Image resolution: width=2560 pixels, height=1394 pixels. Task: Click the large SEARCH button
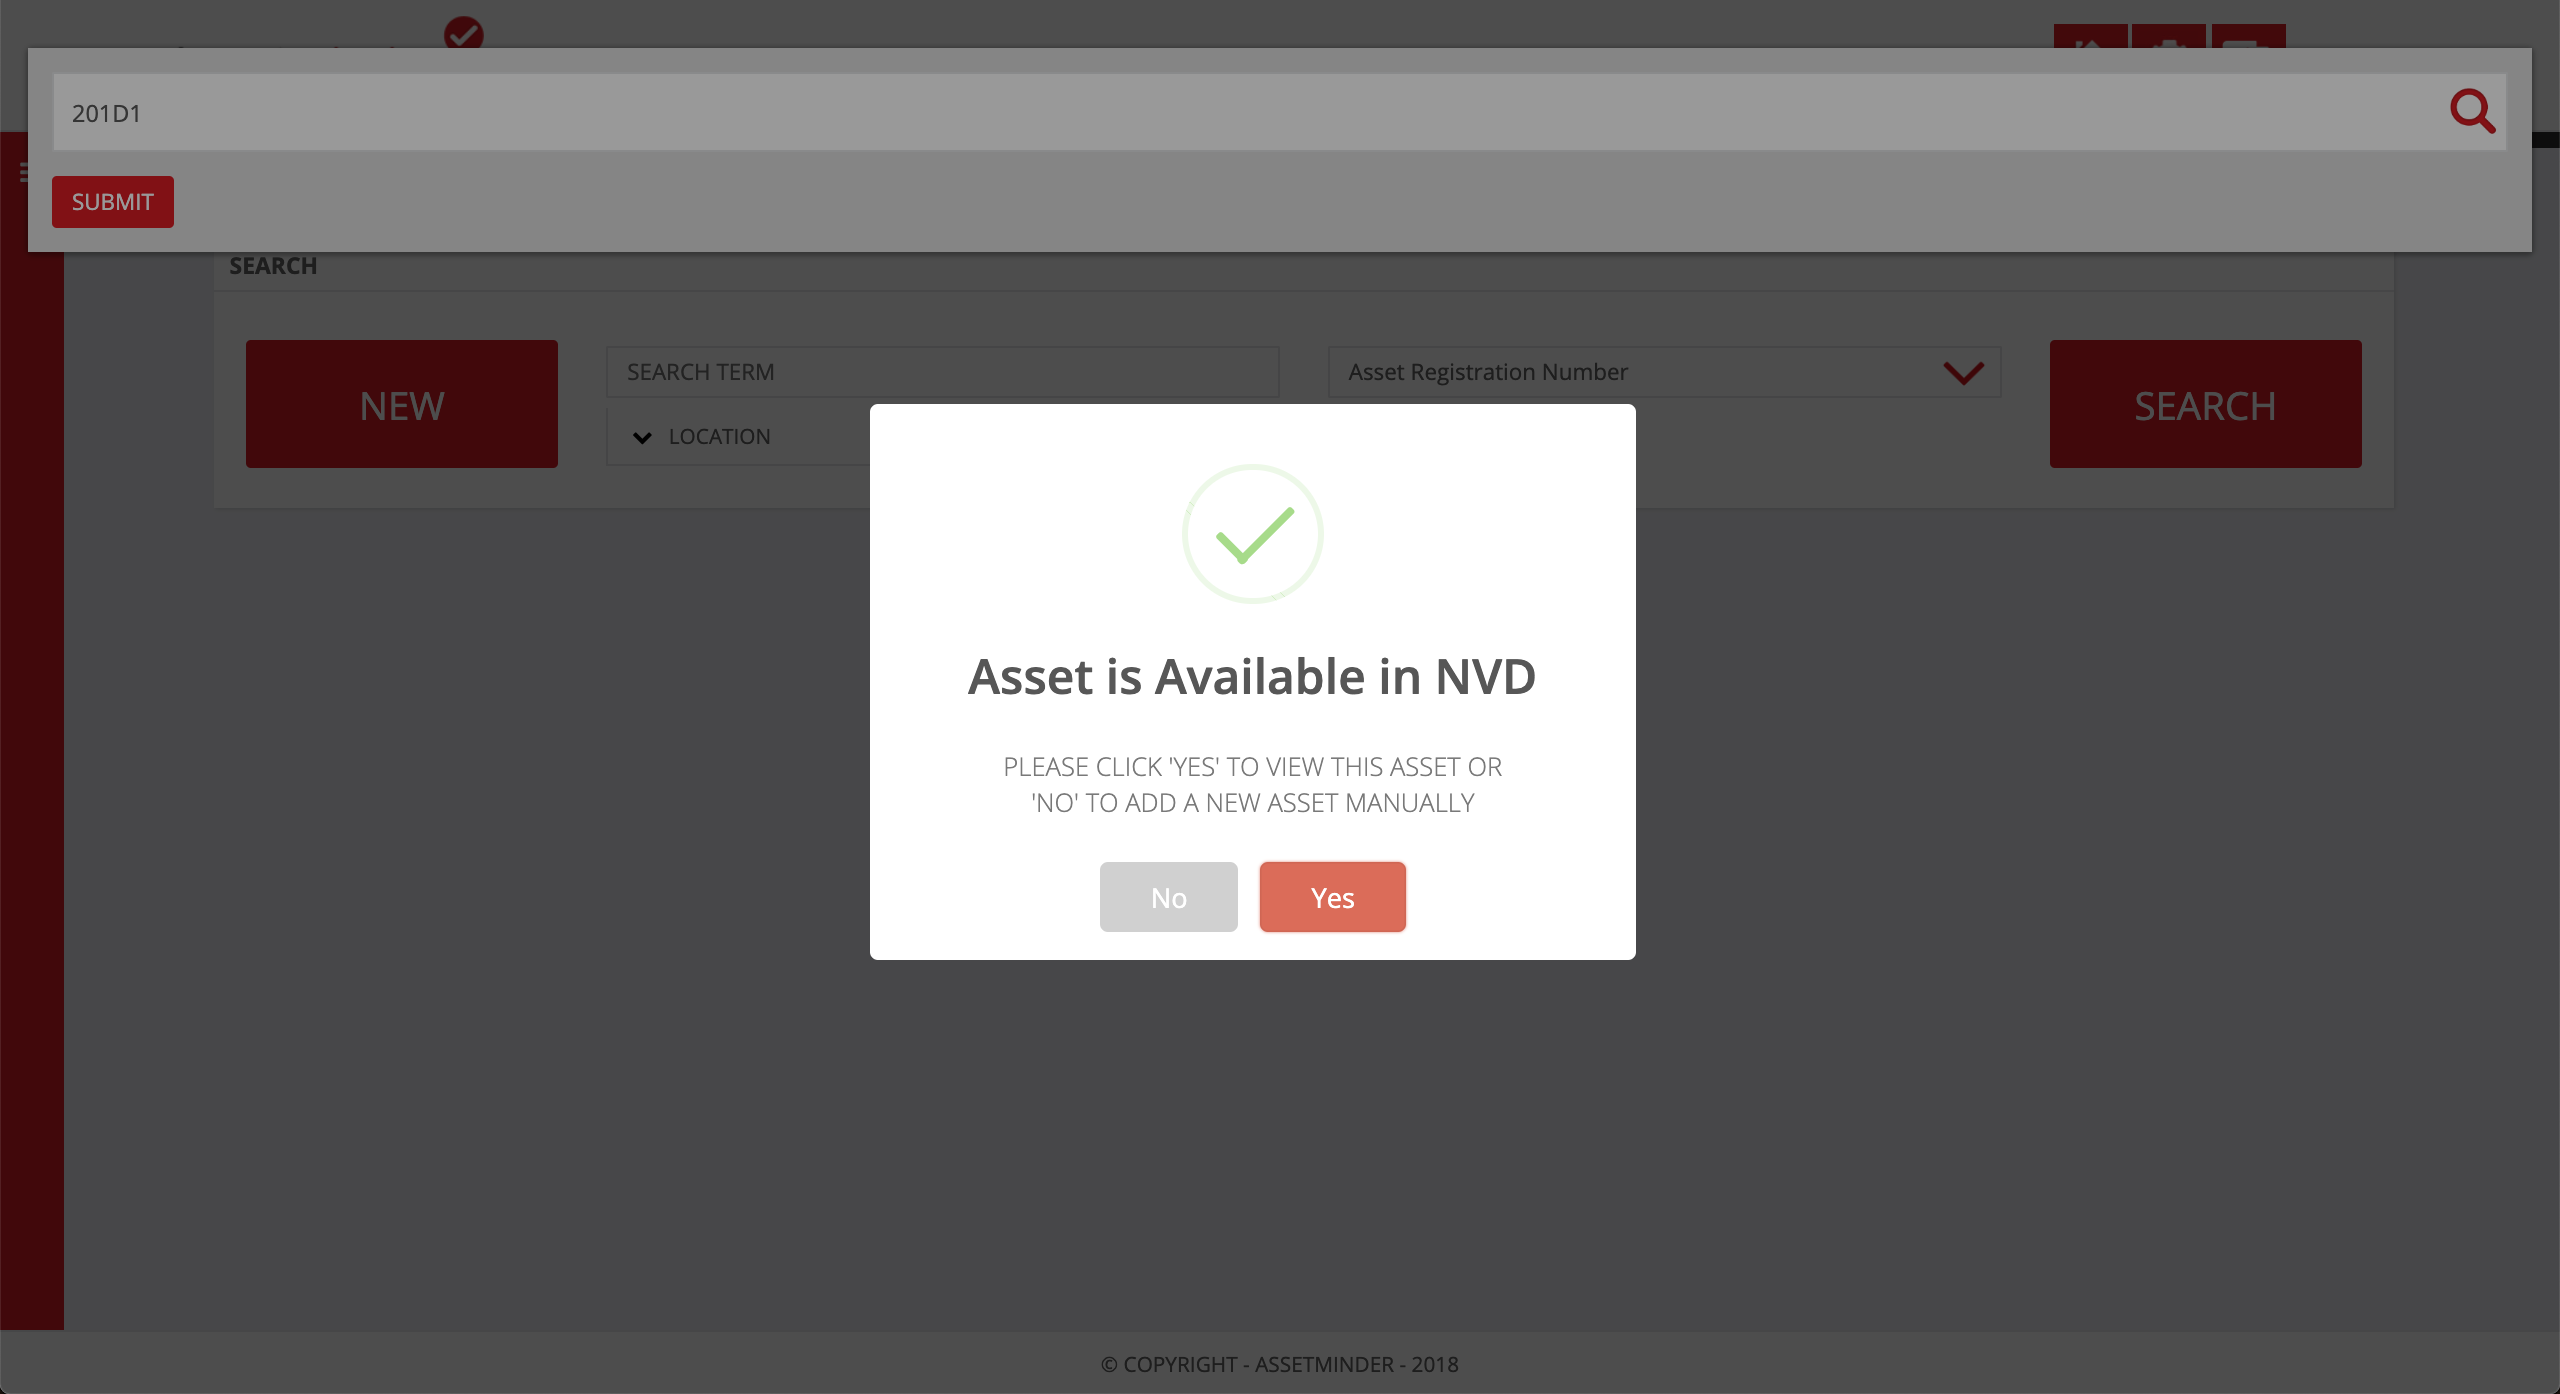[2205, 404]
